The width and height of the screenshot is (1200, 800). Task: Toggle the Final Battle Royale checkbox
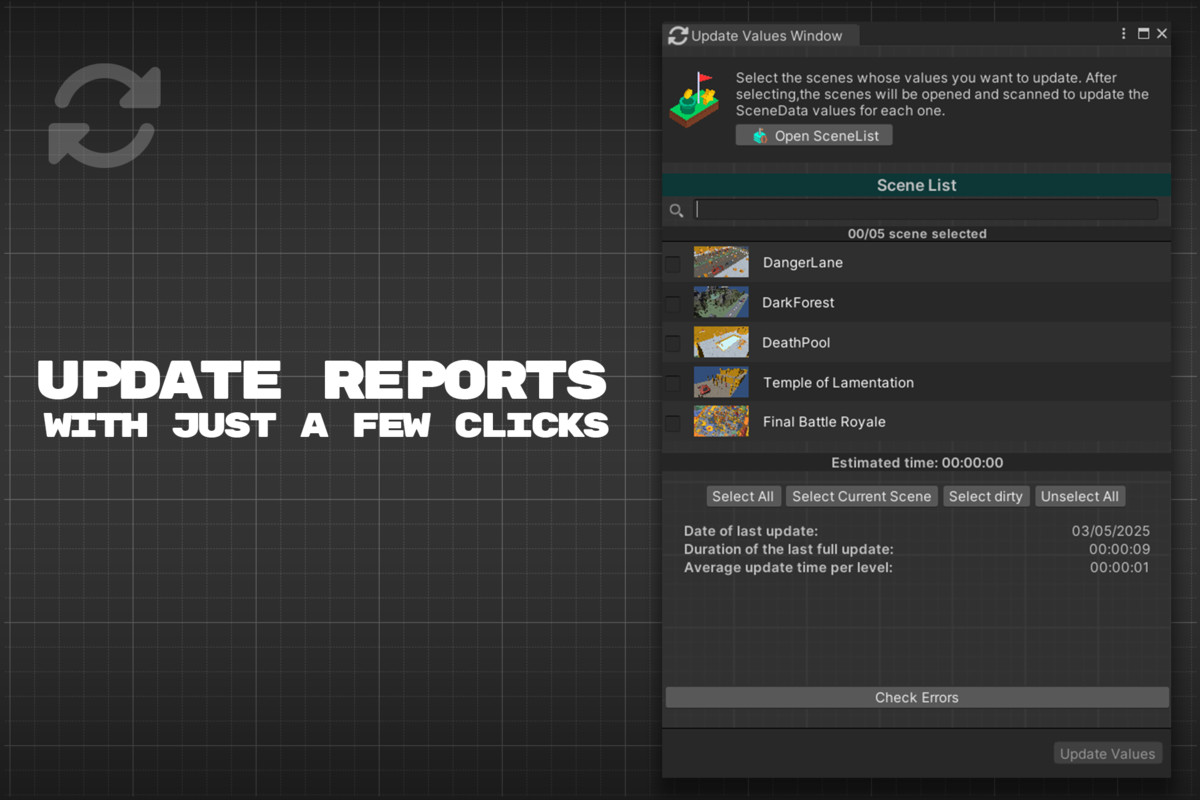click(x=673, y=423)
